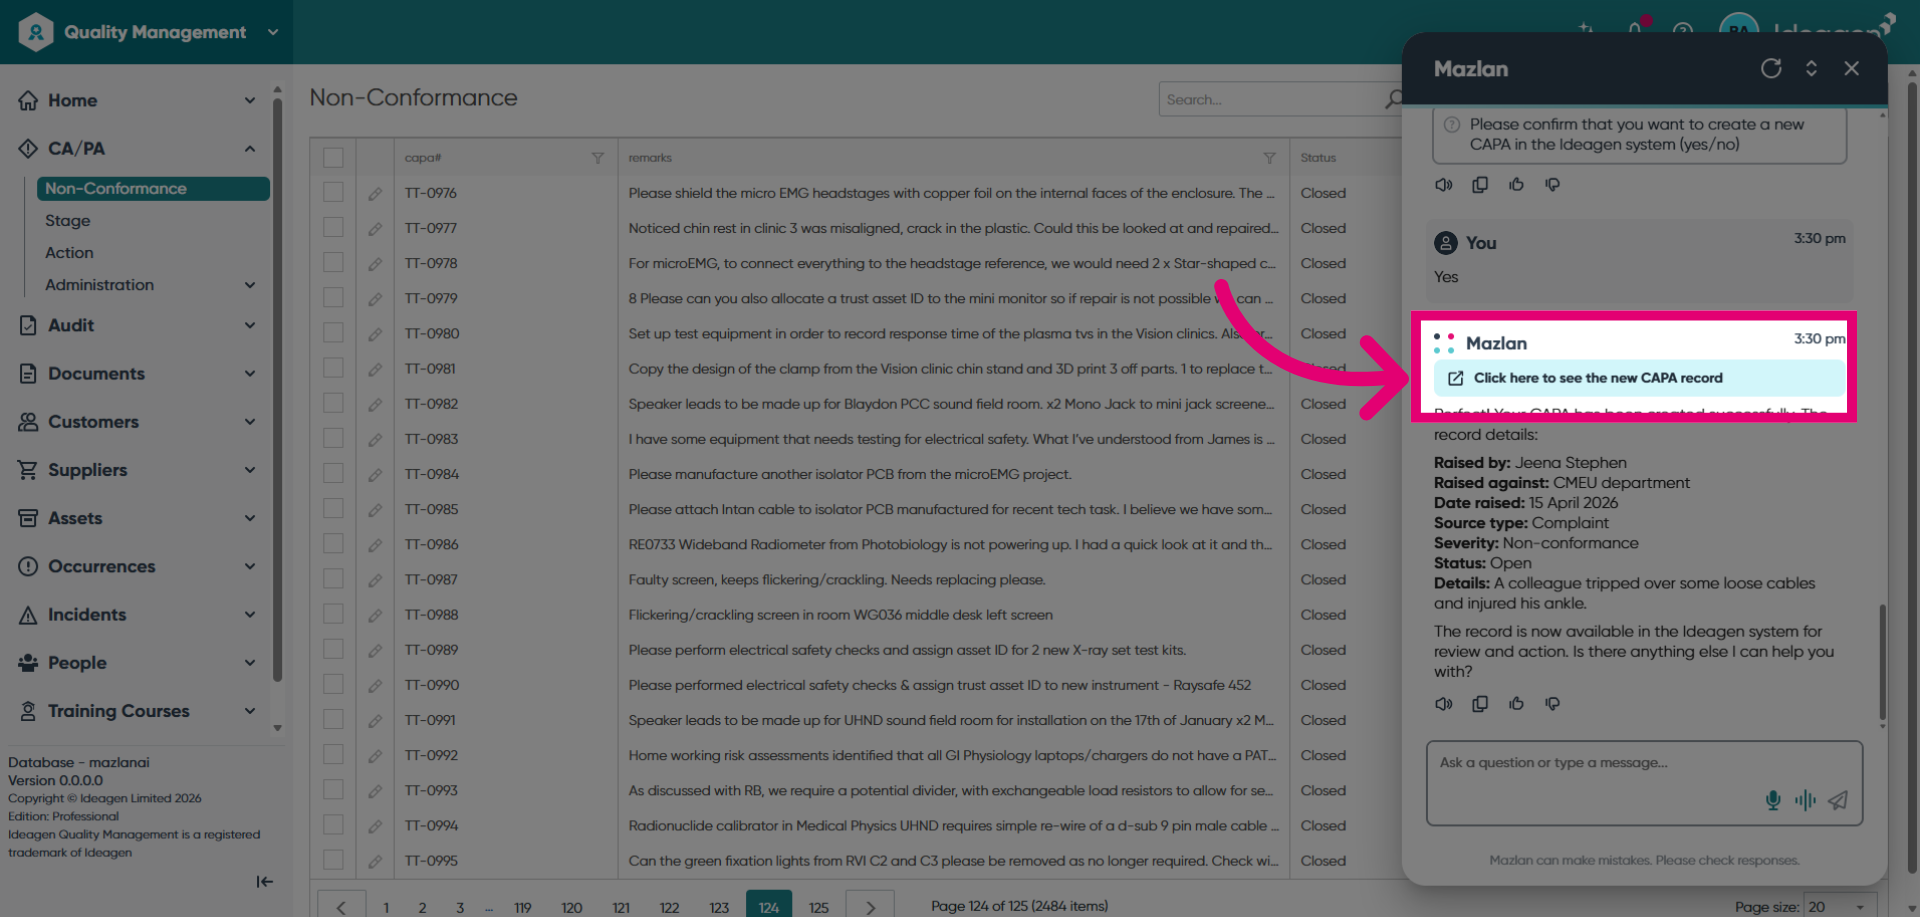Check the row checkbox for TT-0992
The height and width of the screenshot is (917, 1920).
[334, 755]
